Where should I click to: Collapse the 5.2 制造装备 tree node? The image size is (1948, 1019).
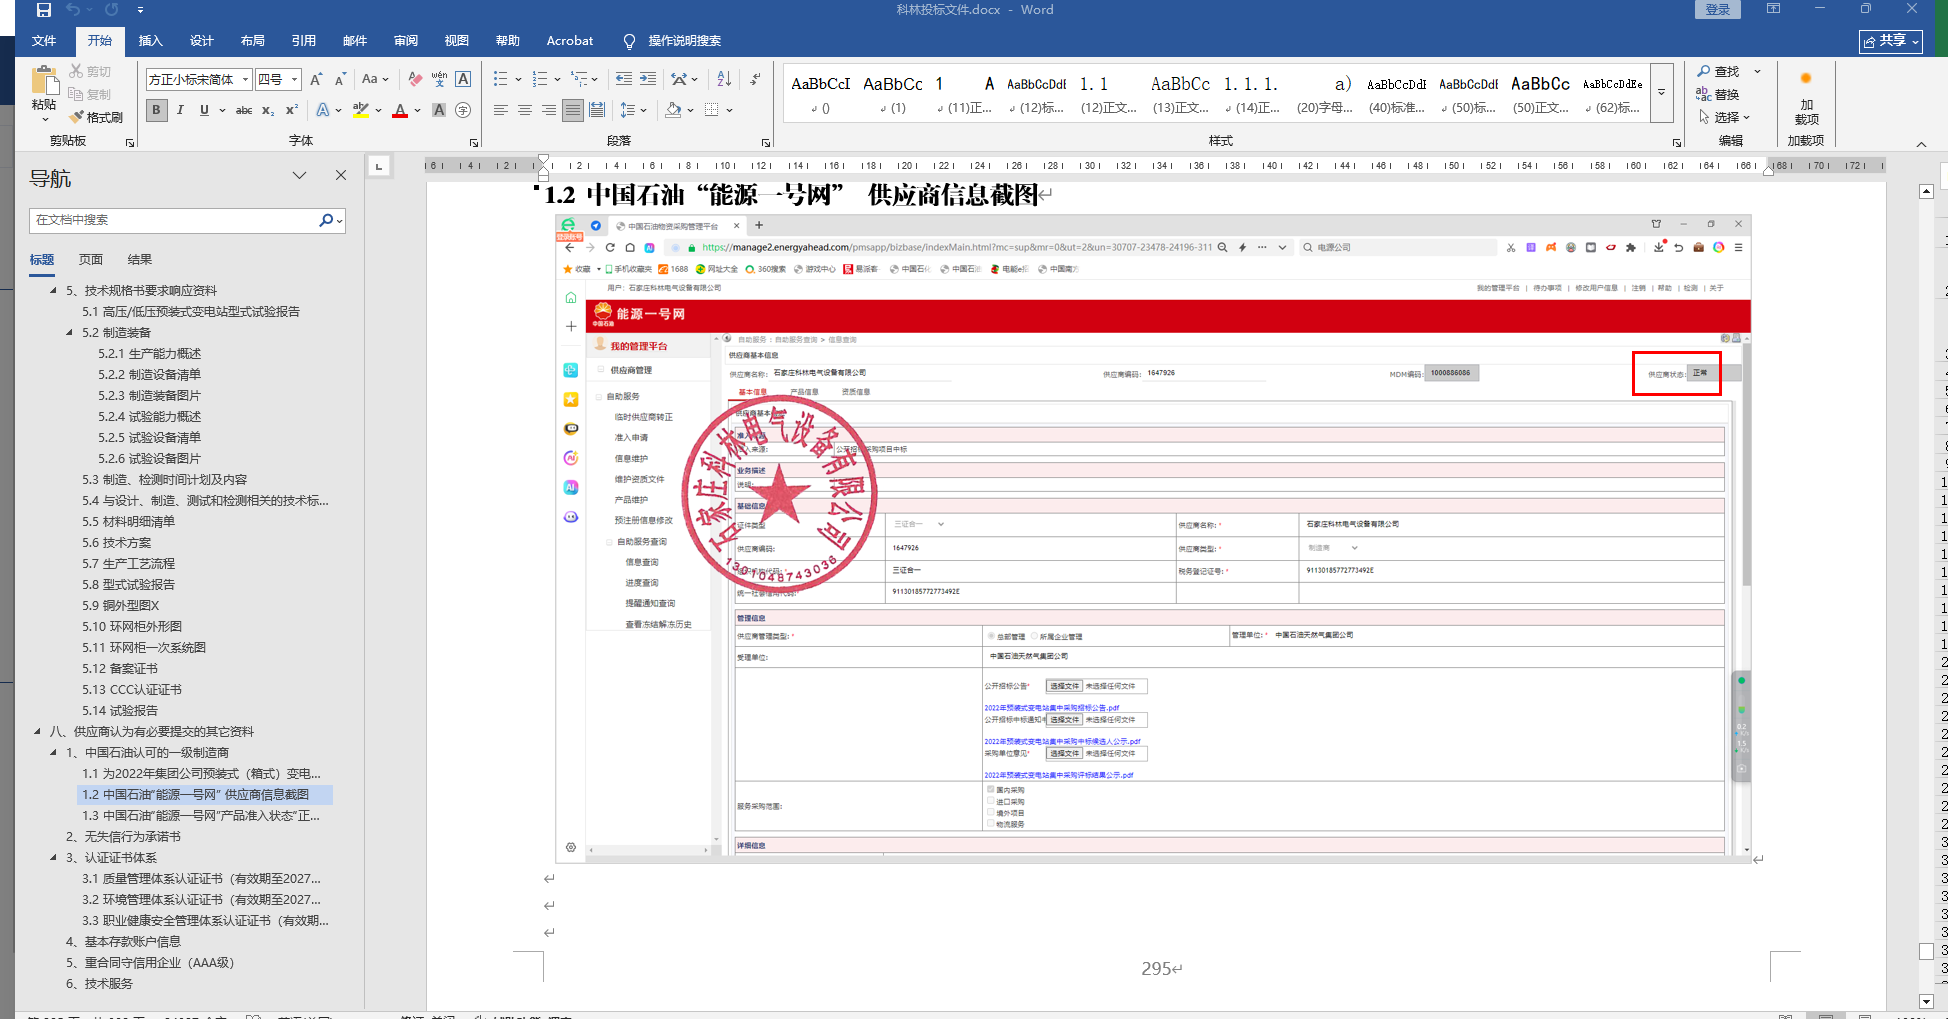pos(69,332)
